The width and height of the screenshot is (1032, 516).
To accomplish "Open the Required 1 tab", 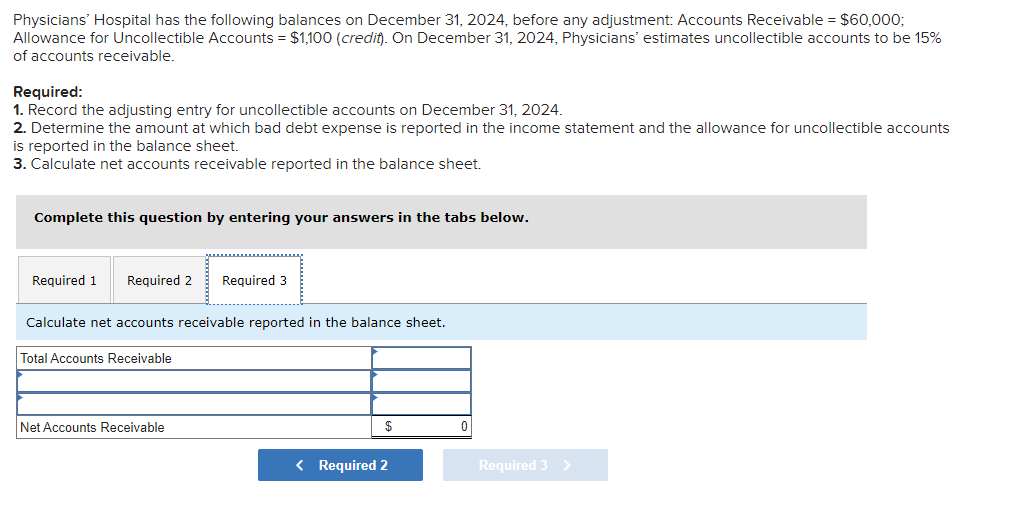I will tap(64, 280).
